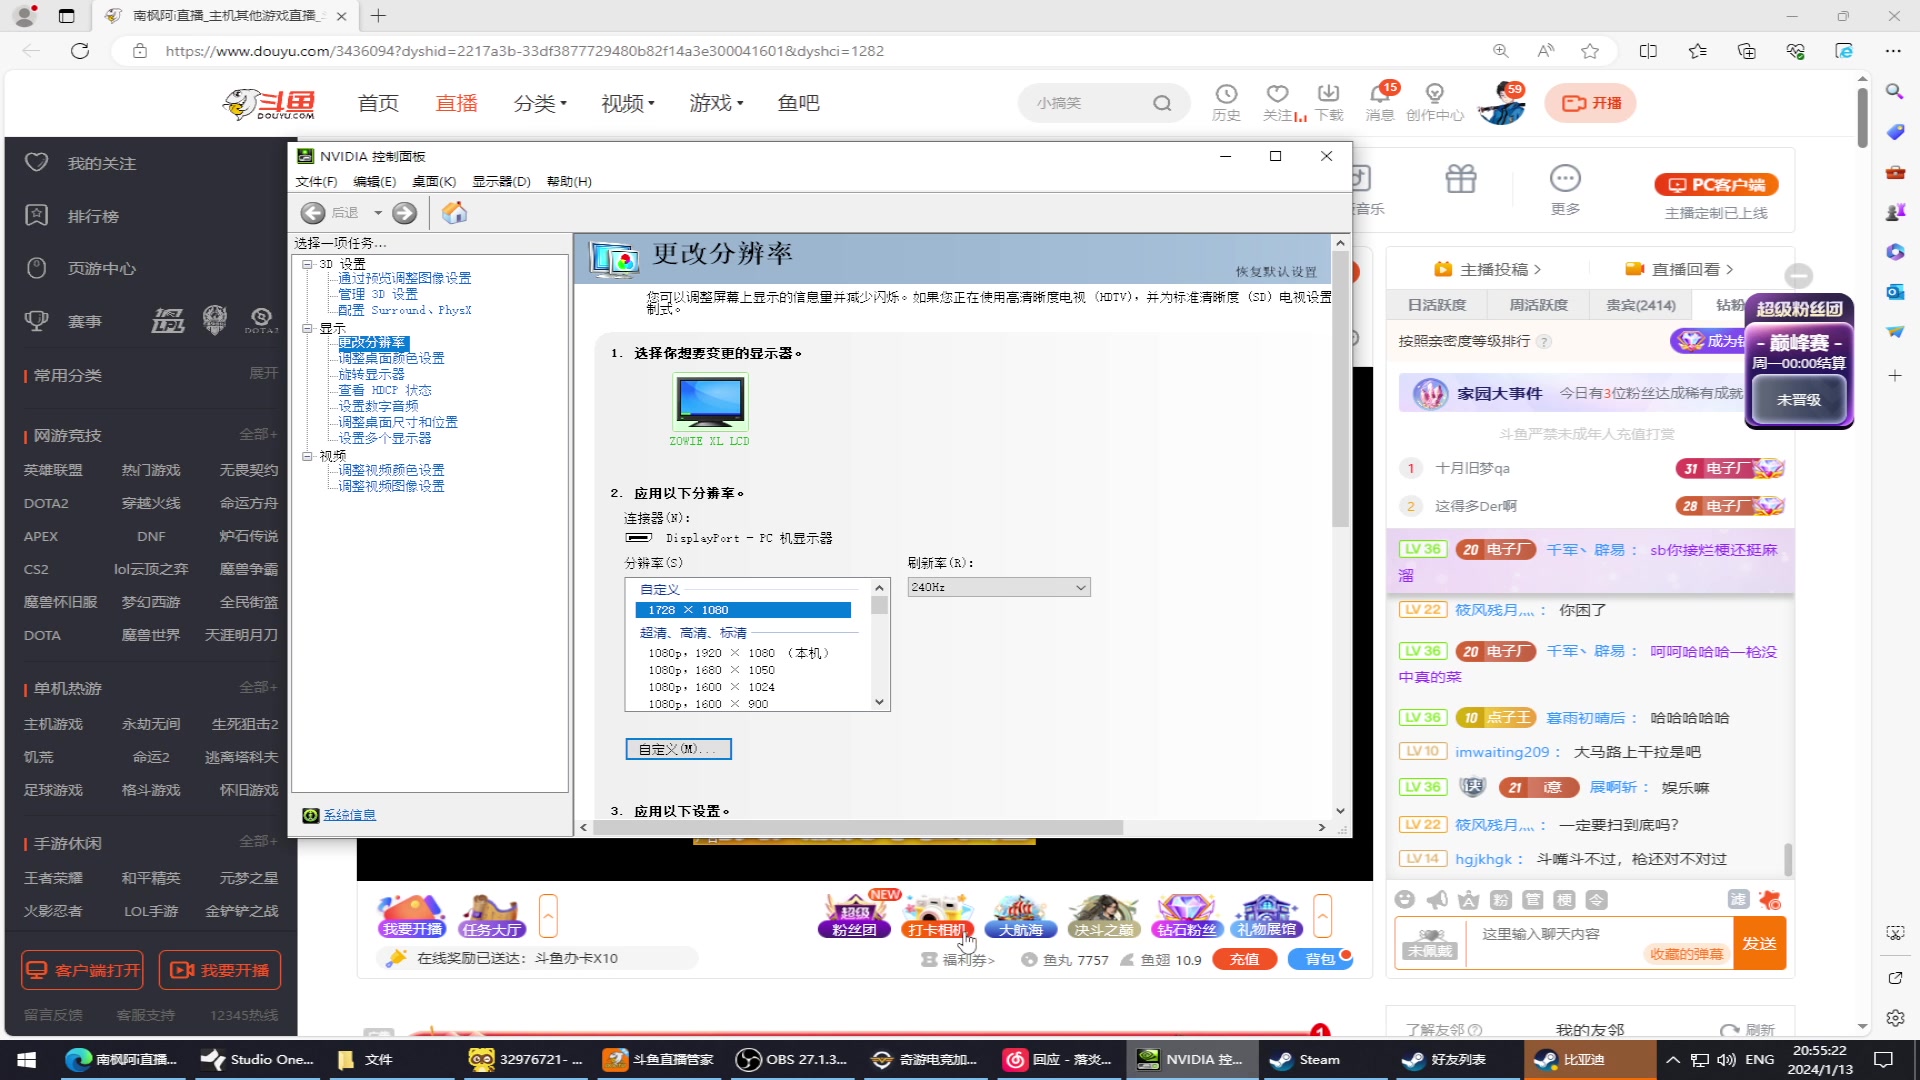Click the NVIDIA panel horizontal scrollbar
The height and width of the screenshot is (1080, 1920).
(858, 827)
